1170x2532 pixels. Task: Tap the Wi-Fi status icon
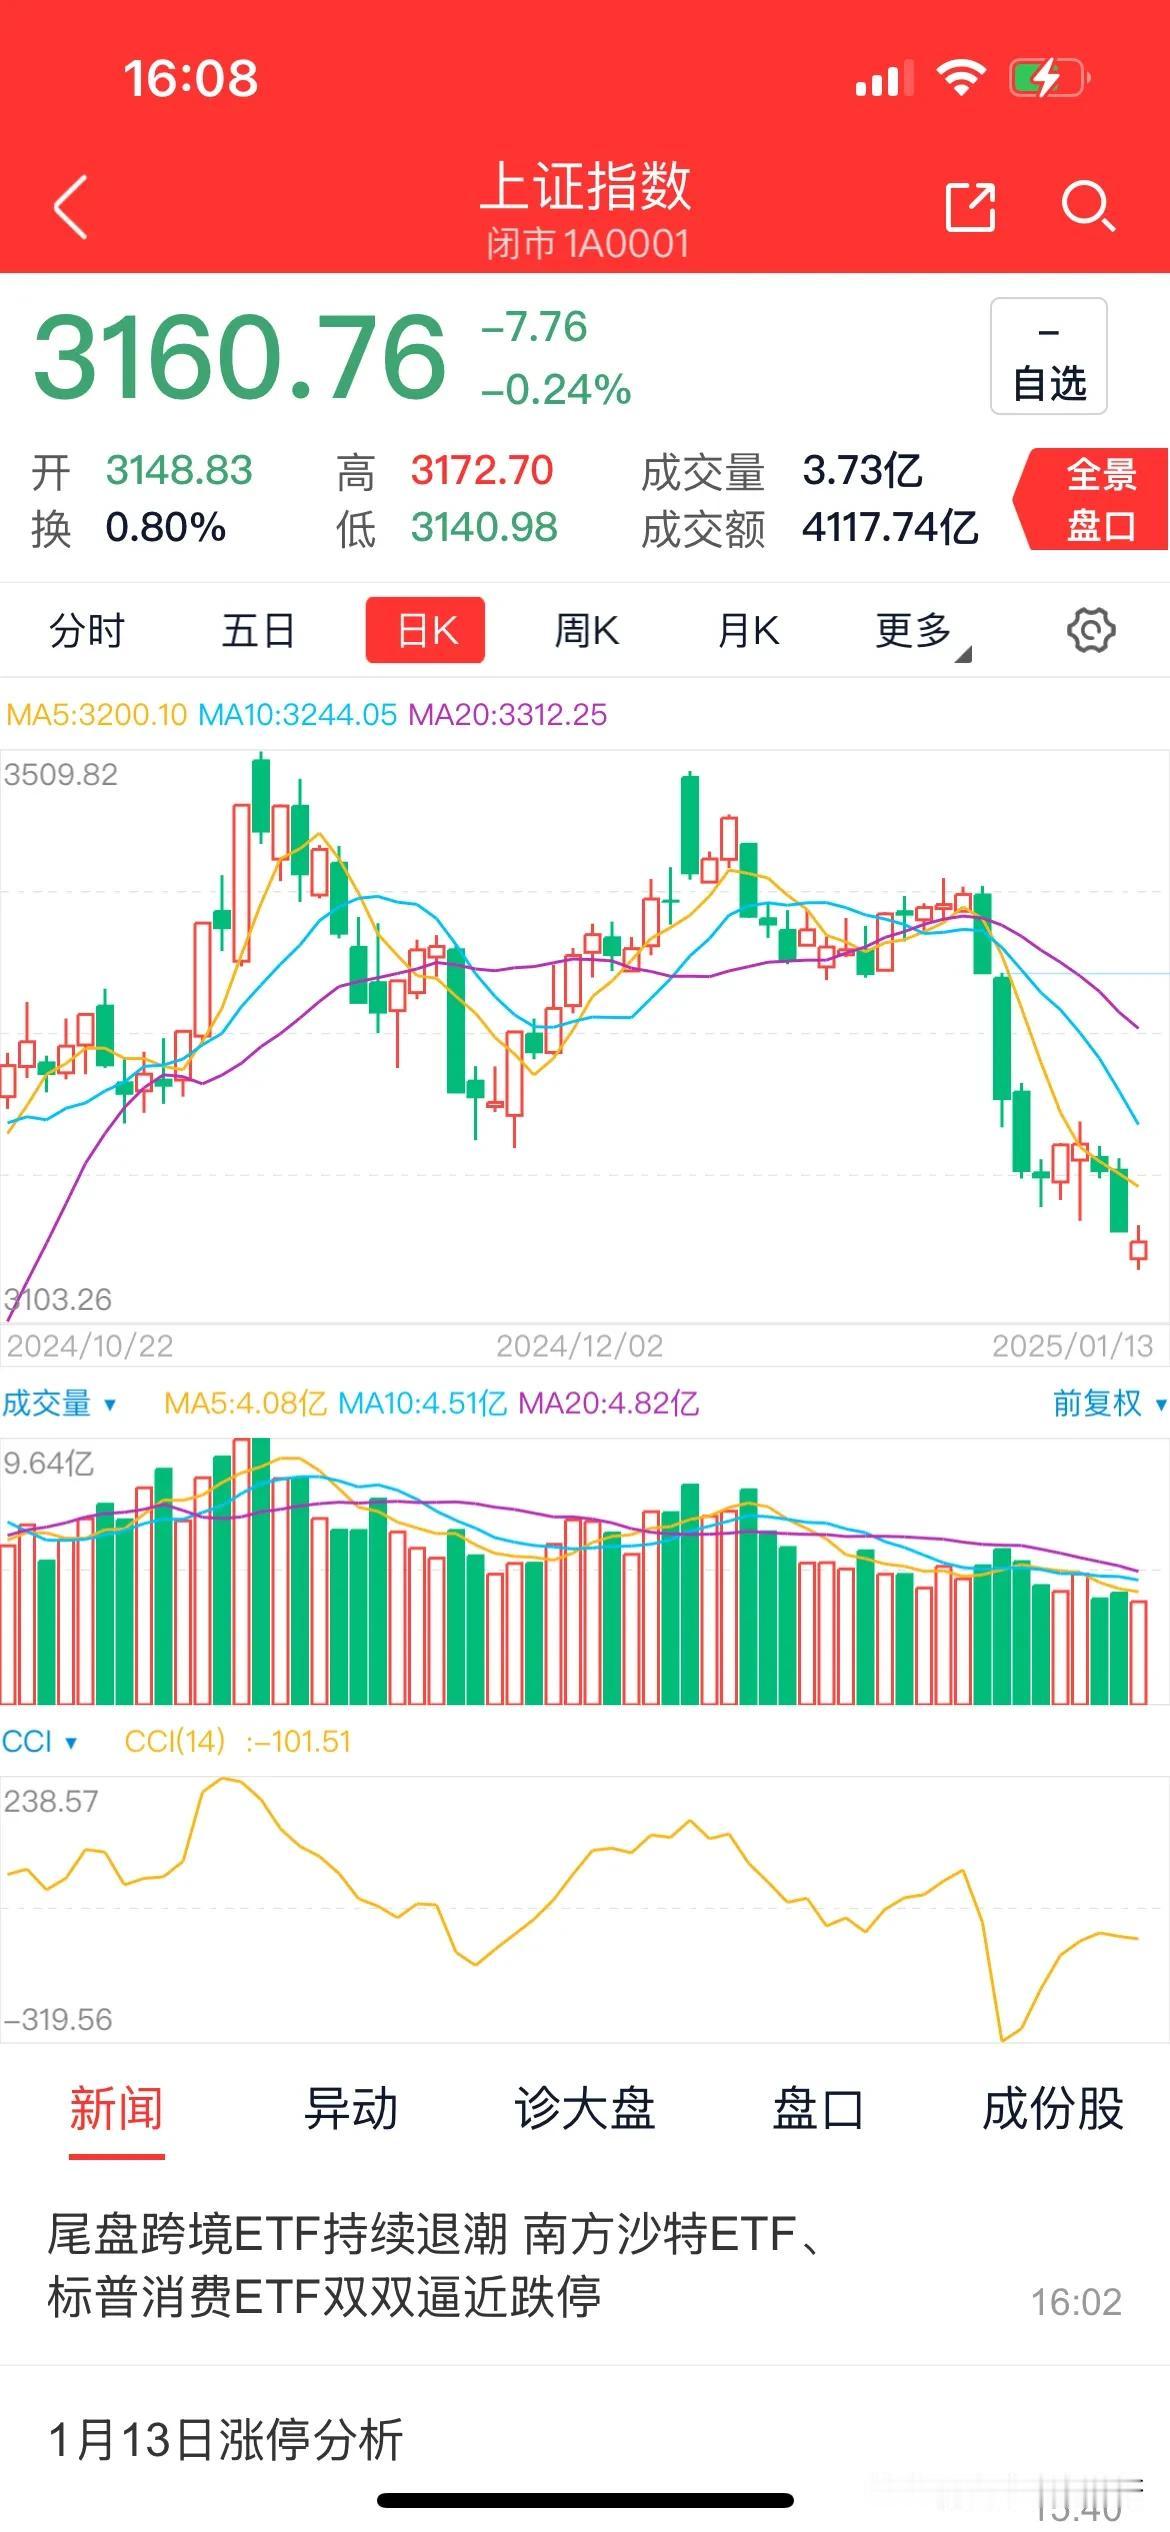pyautogui.click(x=961, y=77)
